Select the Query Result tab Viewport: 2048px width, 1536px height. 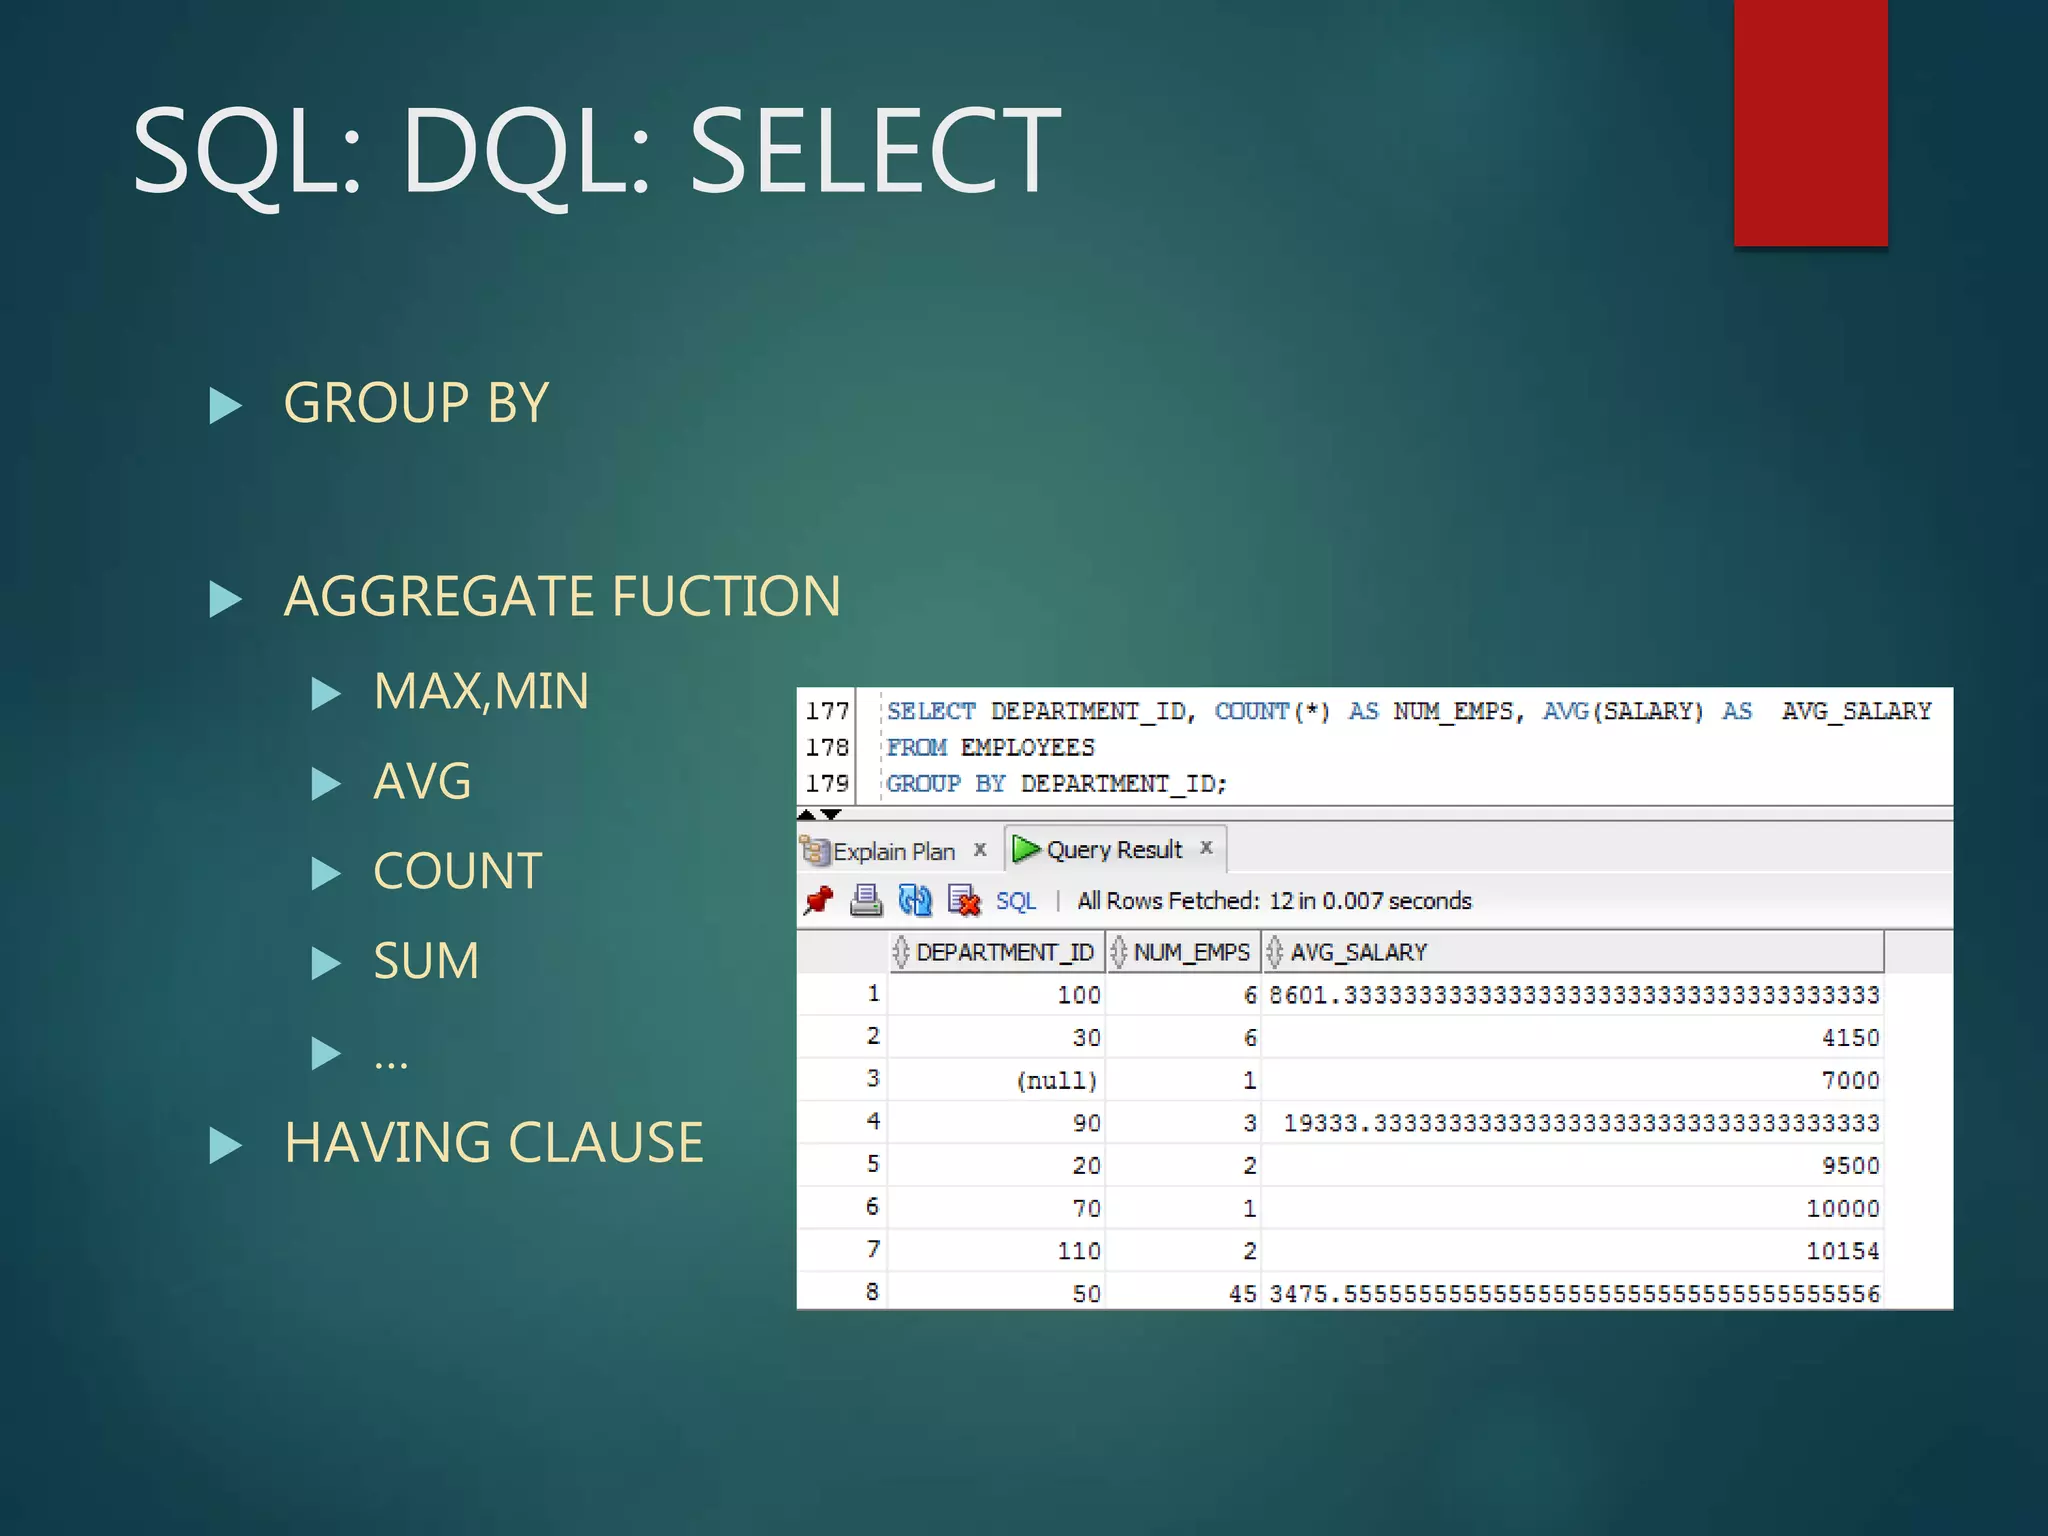pos(1113,850)
